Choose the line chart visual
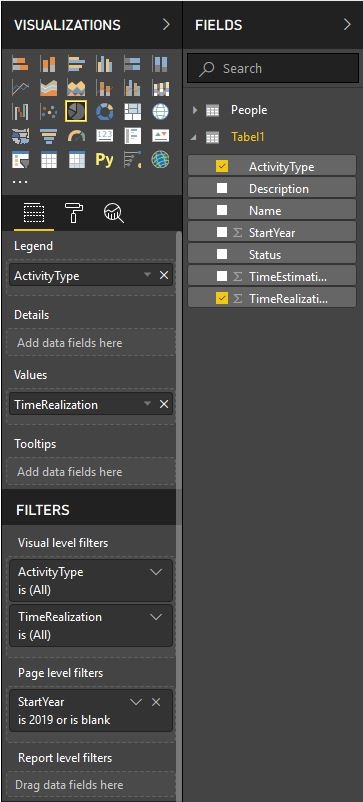This screenshot has width=363, height=802. coord(20,88)
